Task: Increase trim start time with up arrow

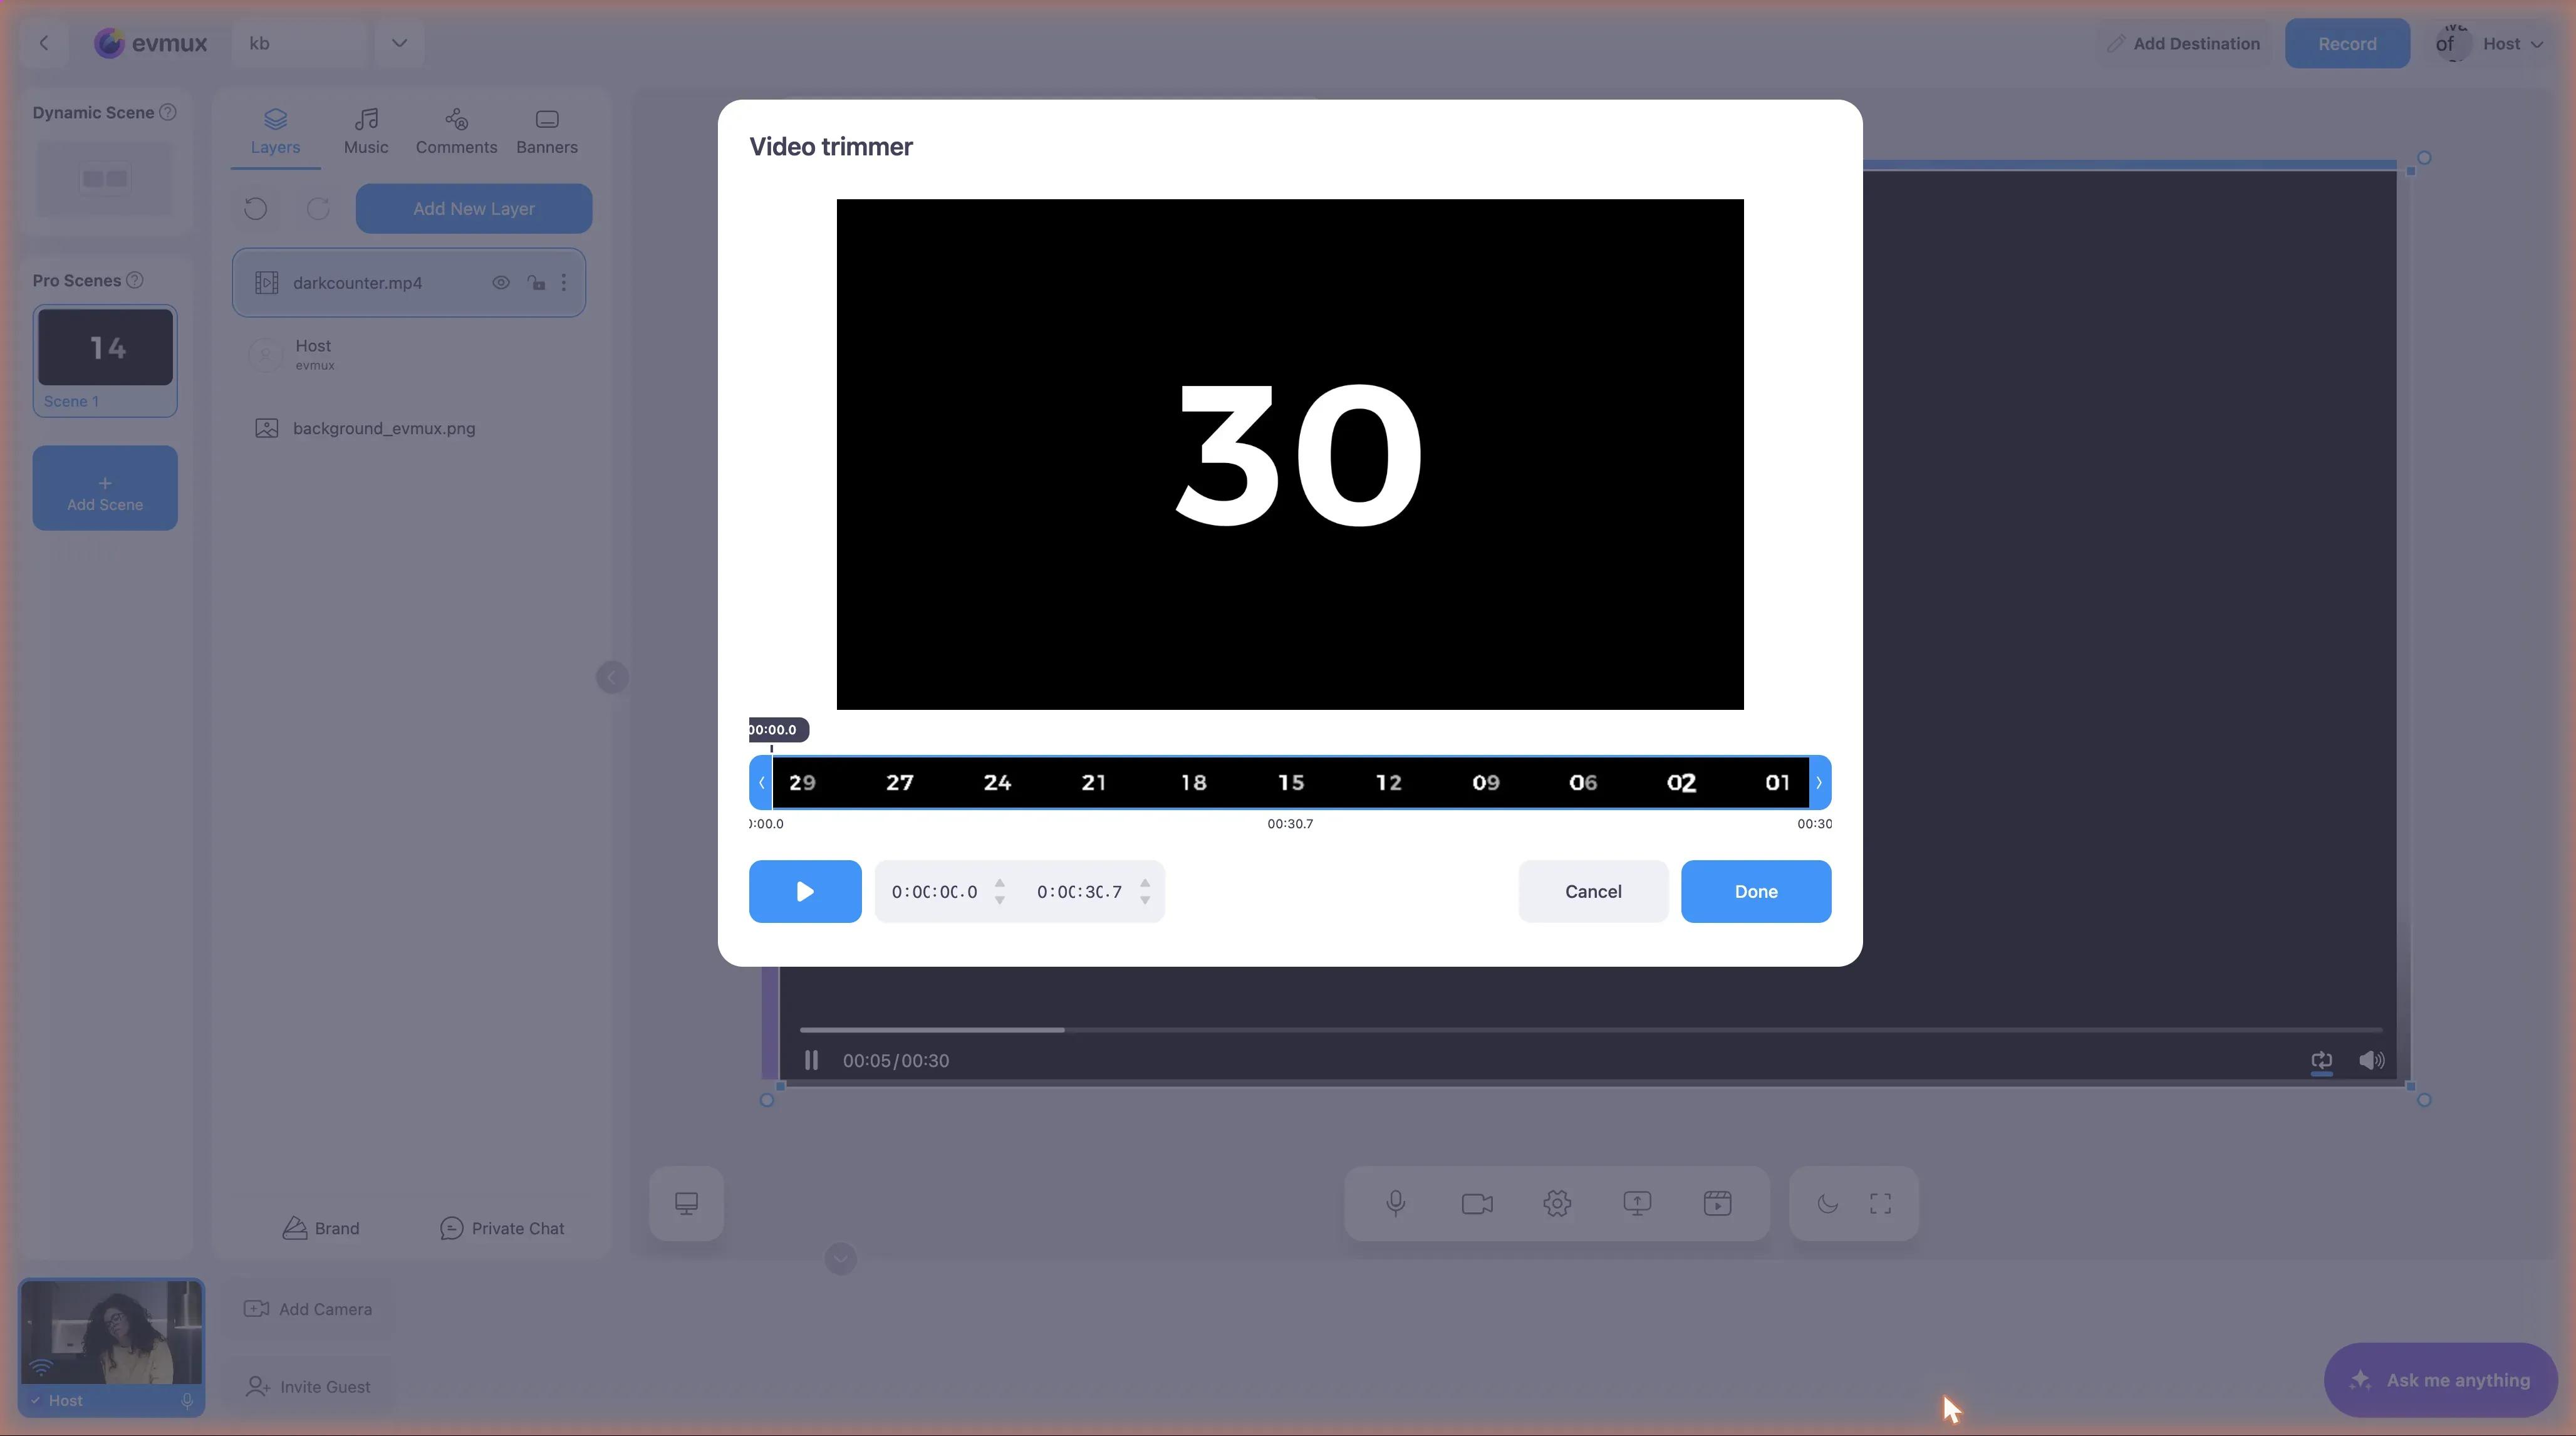Action: [999, 882]
